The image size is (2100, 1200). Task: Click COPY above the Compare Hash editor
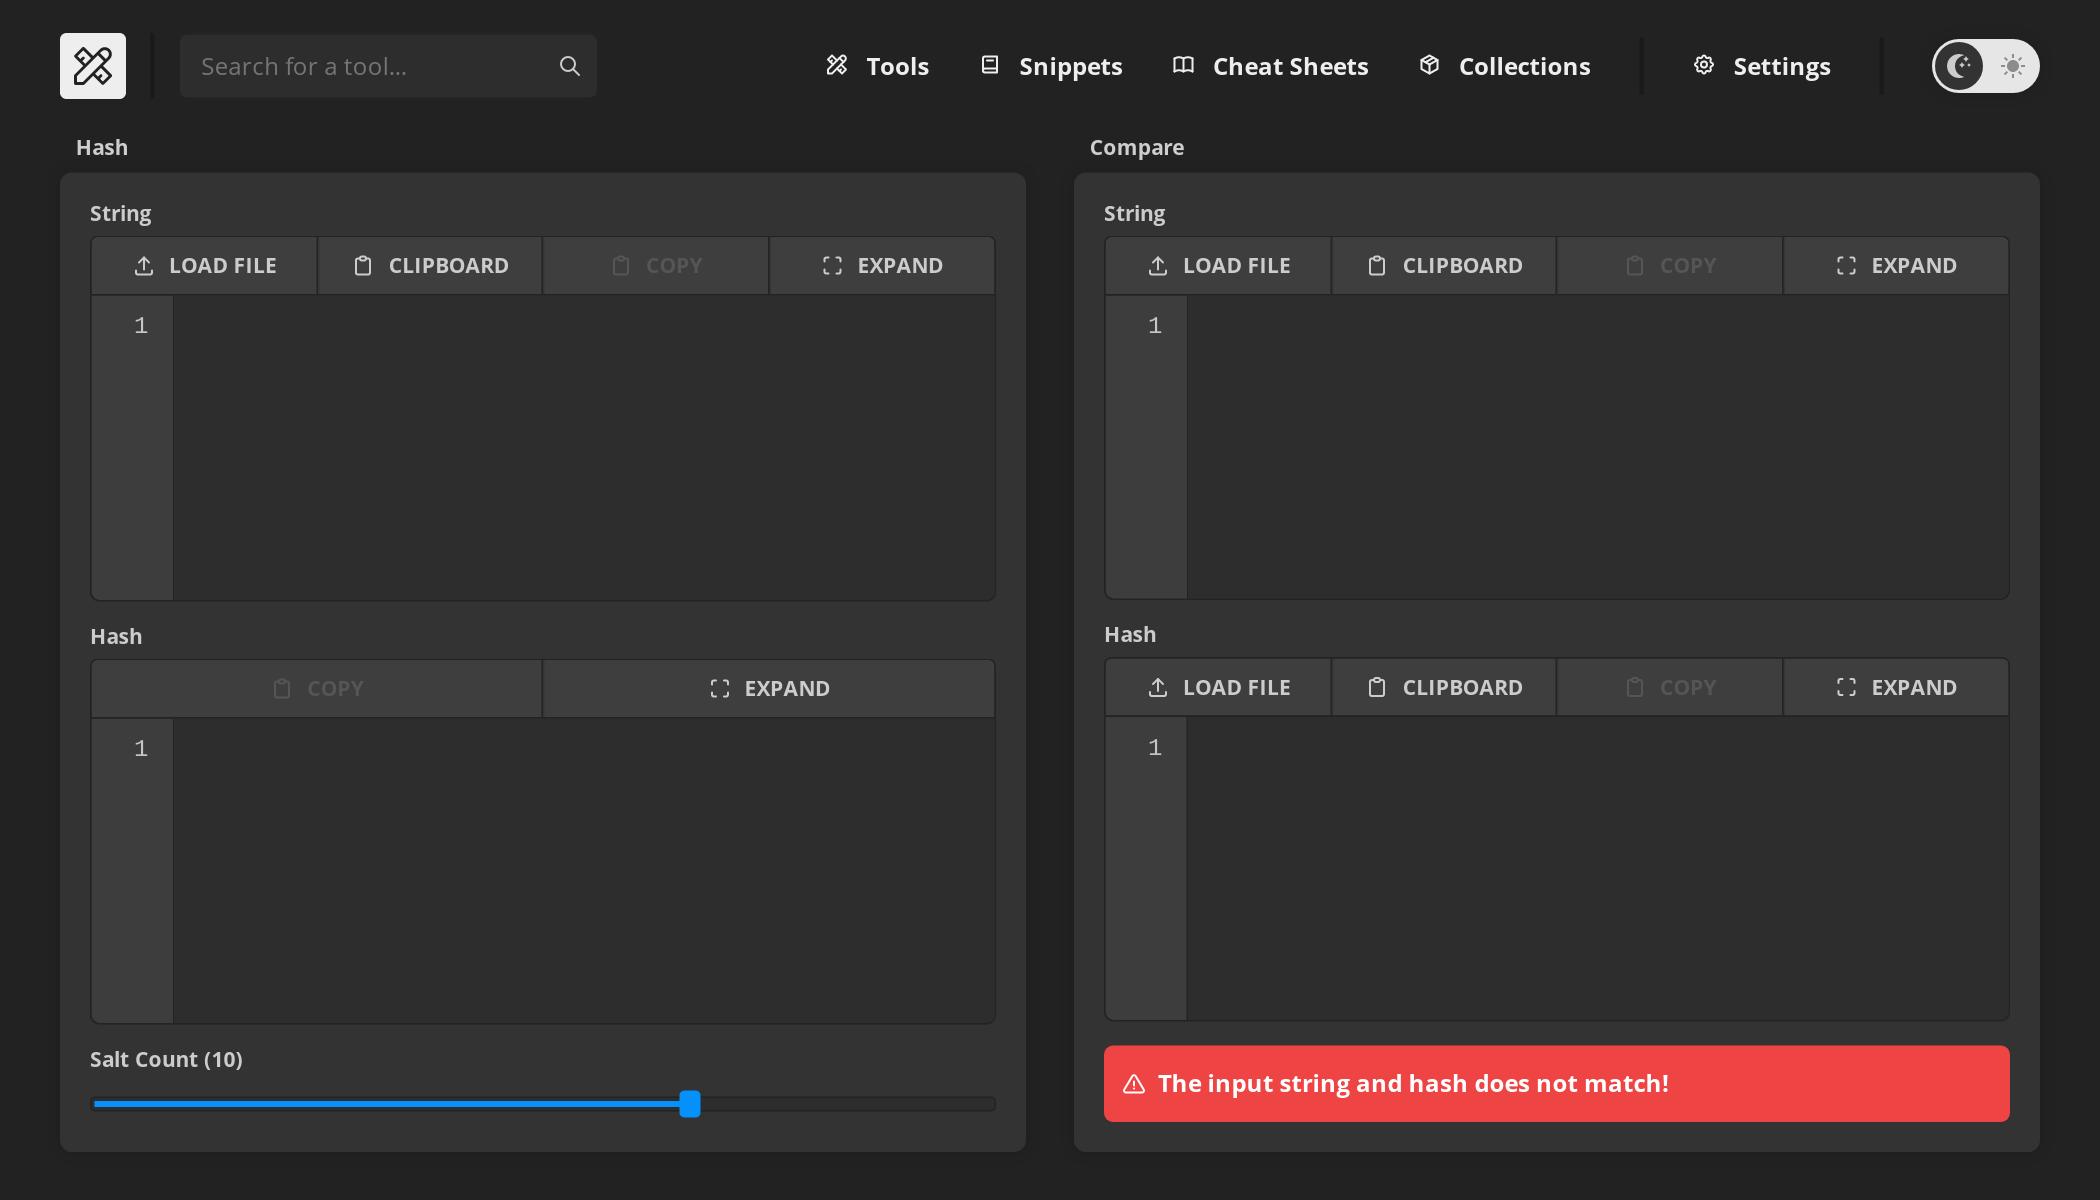click(1670, 688)
